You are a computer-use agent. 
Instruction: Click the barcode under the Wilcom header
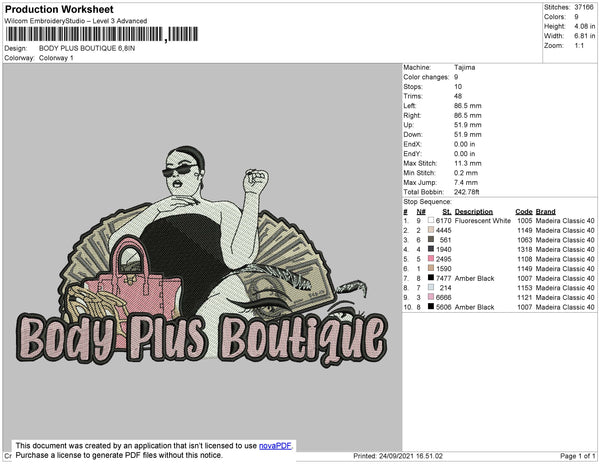[102, 34]
